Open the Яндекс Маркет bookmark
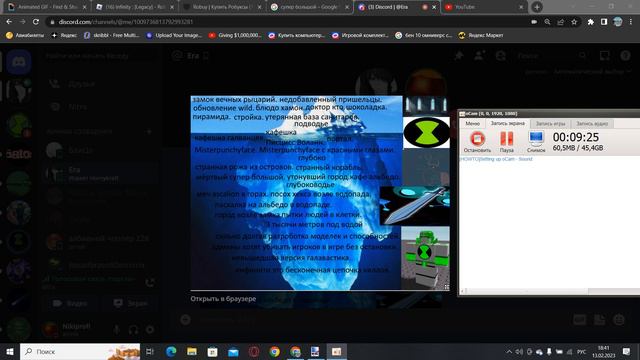This screenshot has width=640, height=360. pyautogui.click(x=481, y=36)
